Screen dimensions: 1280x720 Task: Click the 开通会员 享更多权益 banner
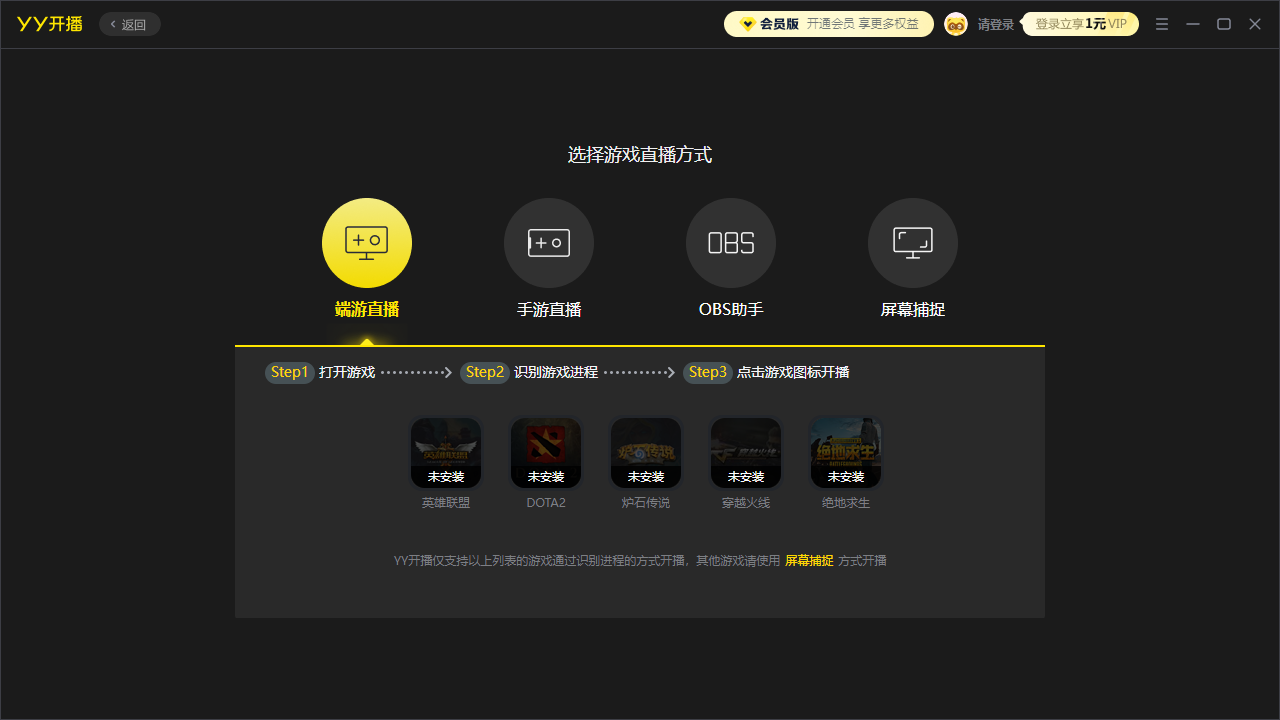(x=863, y=24)
